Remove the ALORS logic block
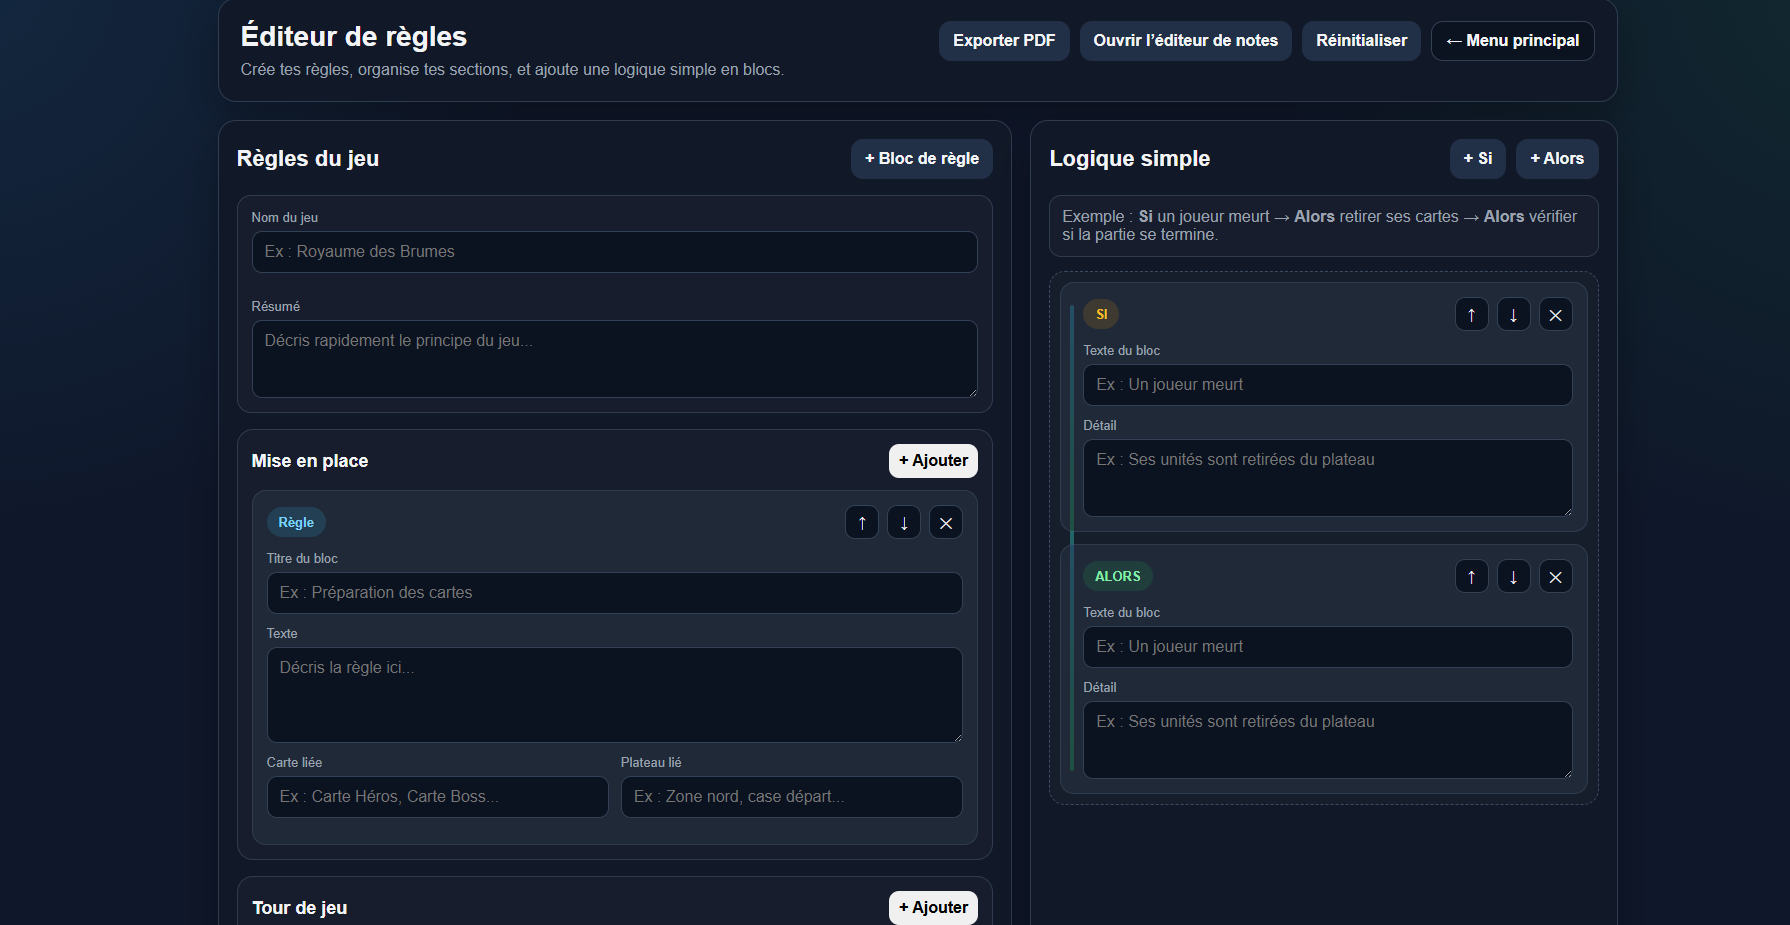1790x925 pixels. tap(1556, 576)
